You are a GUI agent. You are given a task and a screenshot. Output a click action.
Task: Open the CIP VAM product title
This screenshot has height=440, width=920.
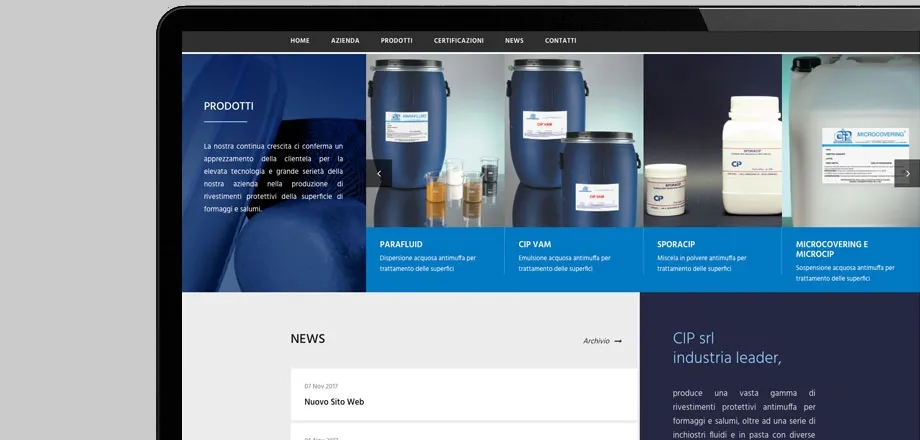point(535,244)
